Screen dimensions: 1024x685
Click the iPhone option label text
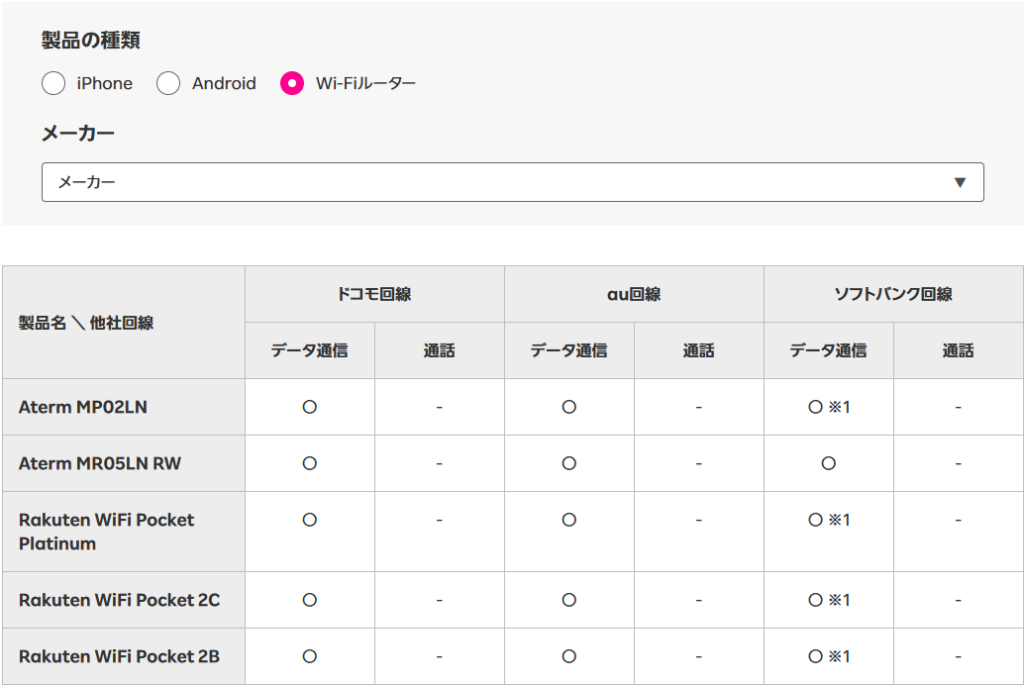pyautogui.click(x=104, y=84)
